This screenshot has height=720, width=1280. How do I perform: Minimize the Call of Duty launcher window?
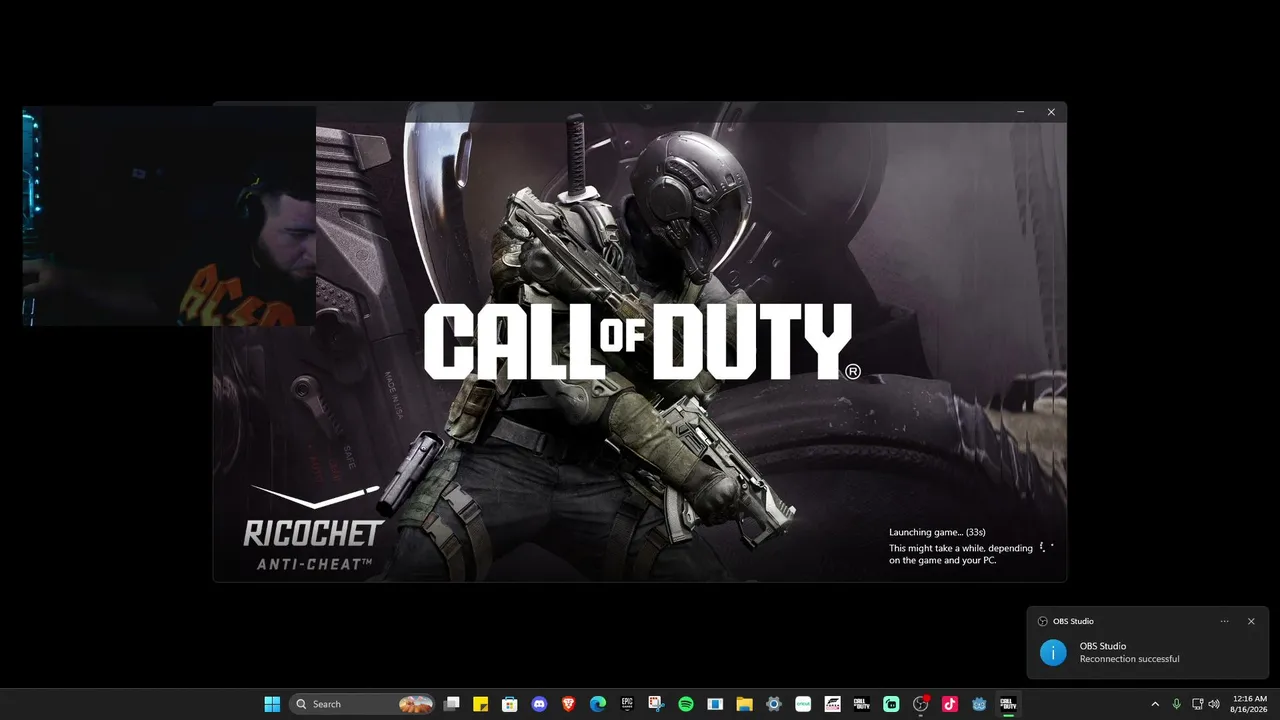click(1021, 112)
